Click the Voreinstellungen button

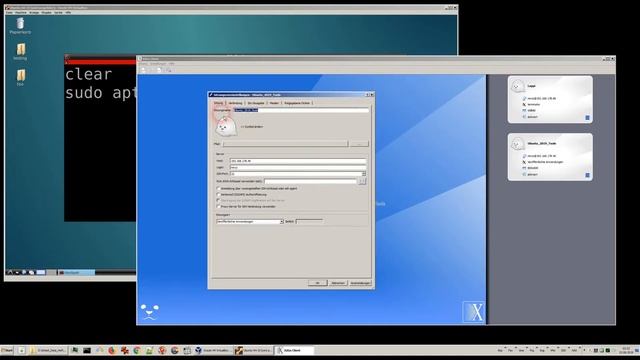coord(360,283)
